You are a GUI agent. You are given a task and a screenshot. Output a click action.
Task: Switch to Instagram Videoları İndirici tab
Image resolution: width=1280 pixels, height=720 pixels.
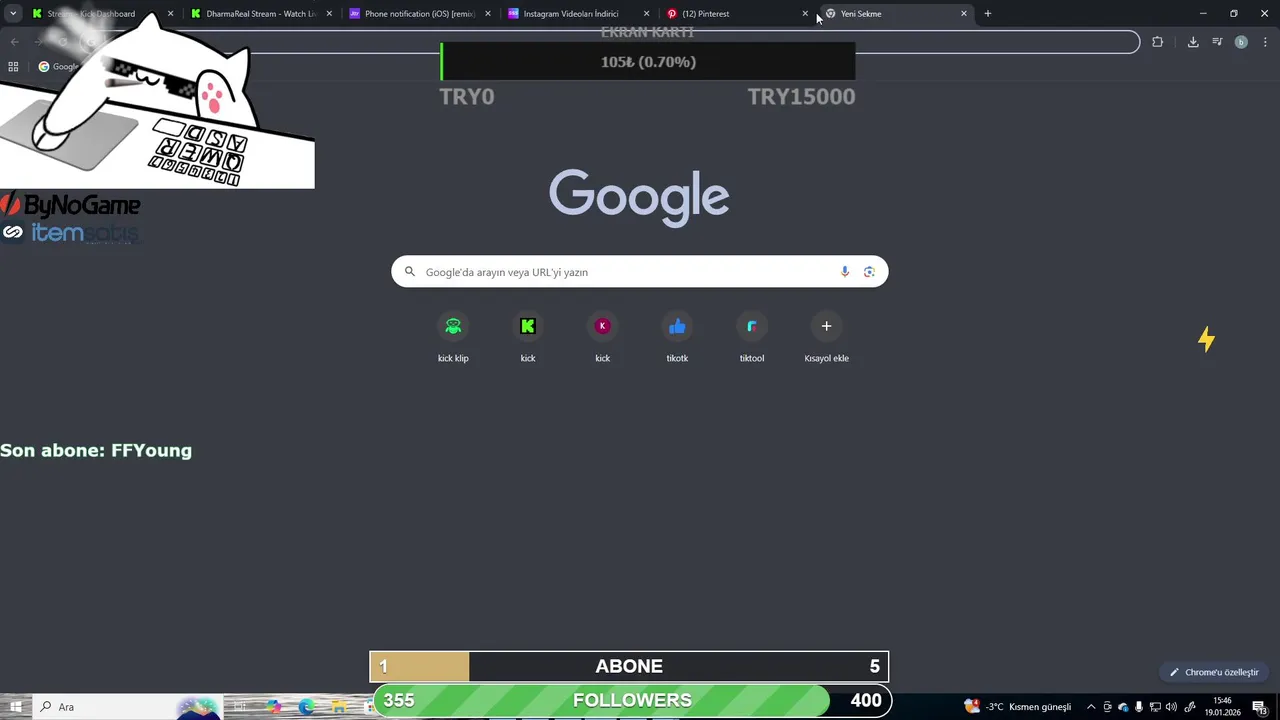[579, 14]
